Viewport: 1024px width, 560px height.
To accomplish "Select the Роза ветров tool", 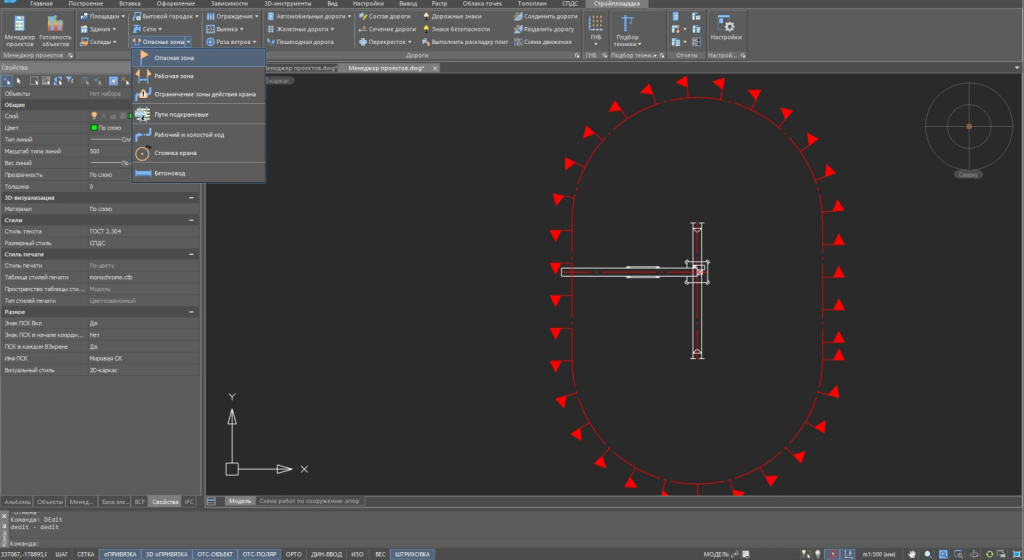I will (232, 42).
